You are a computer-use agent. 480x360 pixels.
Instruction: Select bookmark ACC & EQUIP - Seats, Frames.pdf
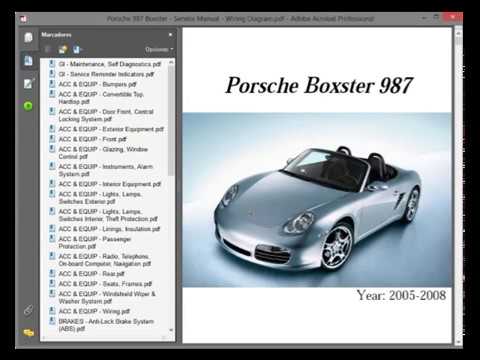105,284
